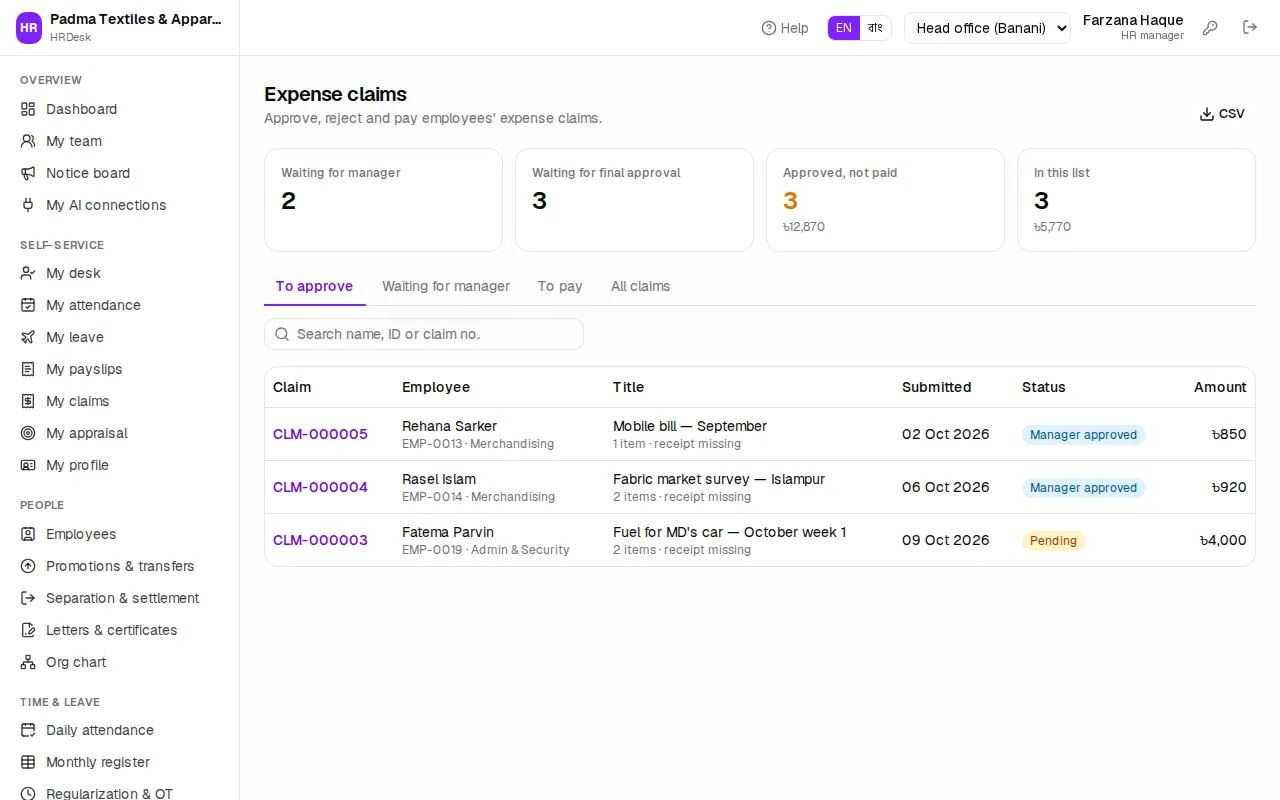Open claim CLM-000003
The image size is (1280, 800).
320,540
